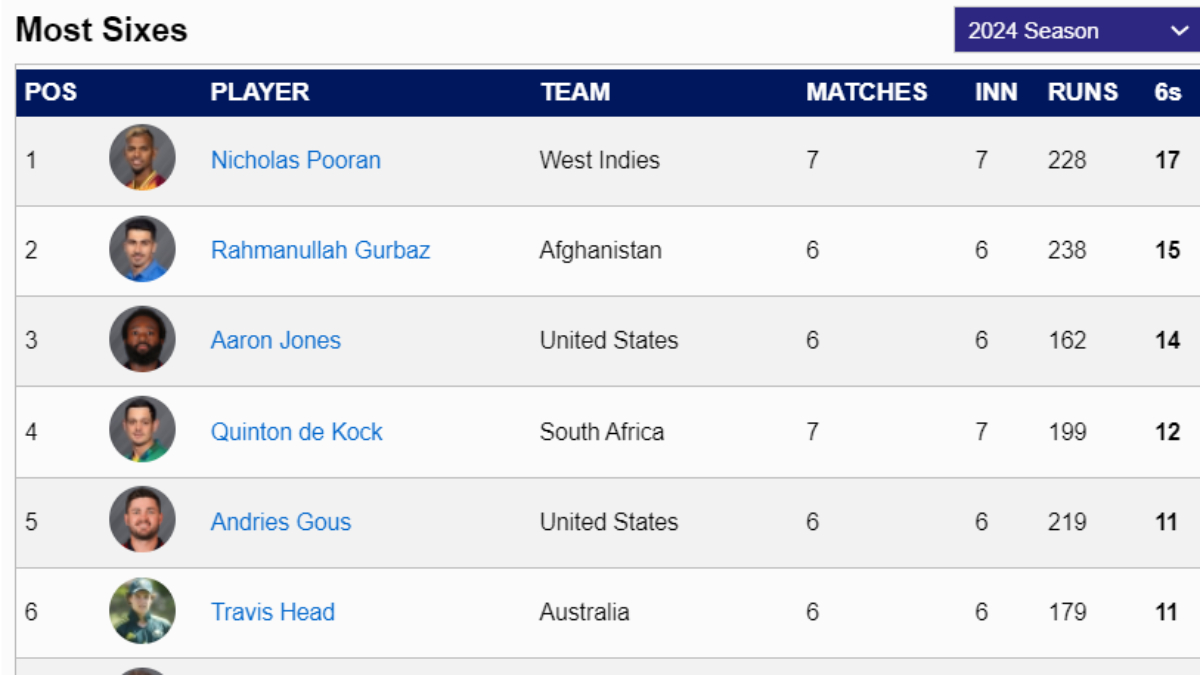Click Rahmanullah Gurbaz's avatar photo
Screen dimensions: 1200x675
142,249
